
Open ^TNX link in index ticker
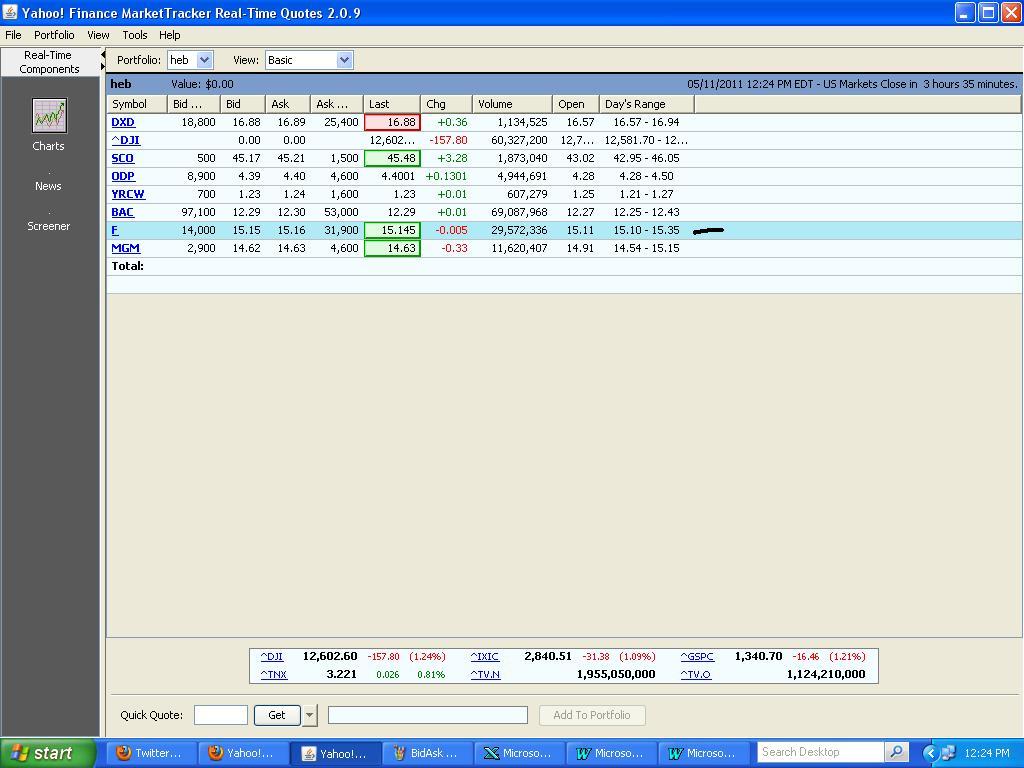[274, 674]
